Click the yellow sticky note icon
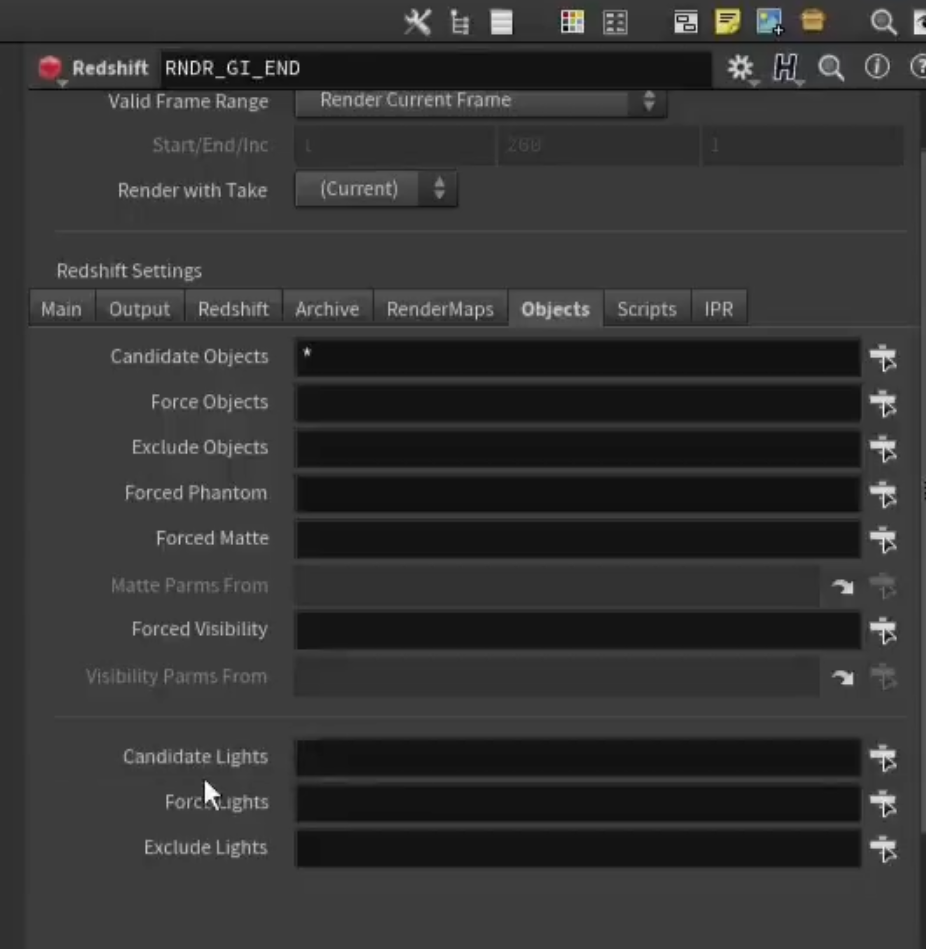926x949 pixels. (727, 22)
